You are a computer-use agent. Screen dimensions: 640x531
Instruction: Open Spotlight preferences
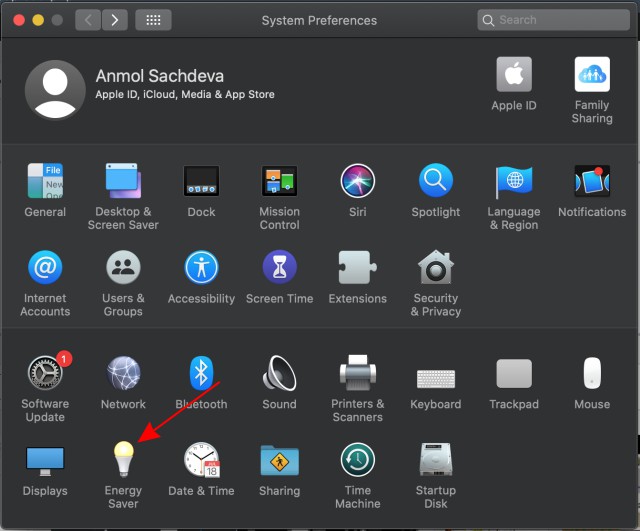pyautogui.click(x=436, y=180)
